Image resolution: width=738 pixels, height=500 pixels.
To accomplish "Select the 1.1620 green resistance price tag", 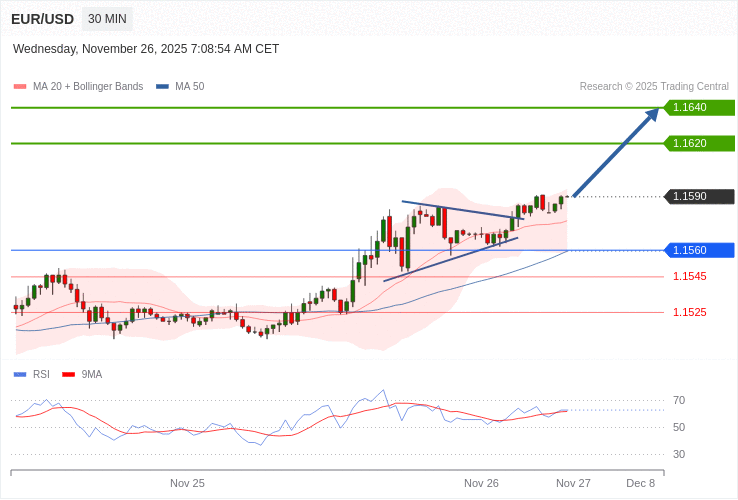I will [x=699, y=143].
